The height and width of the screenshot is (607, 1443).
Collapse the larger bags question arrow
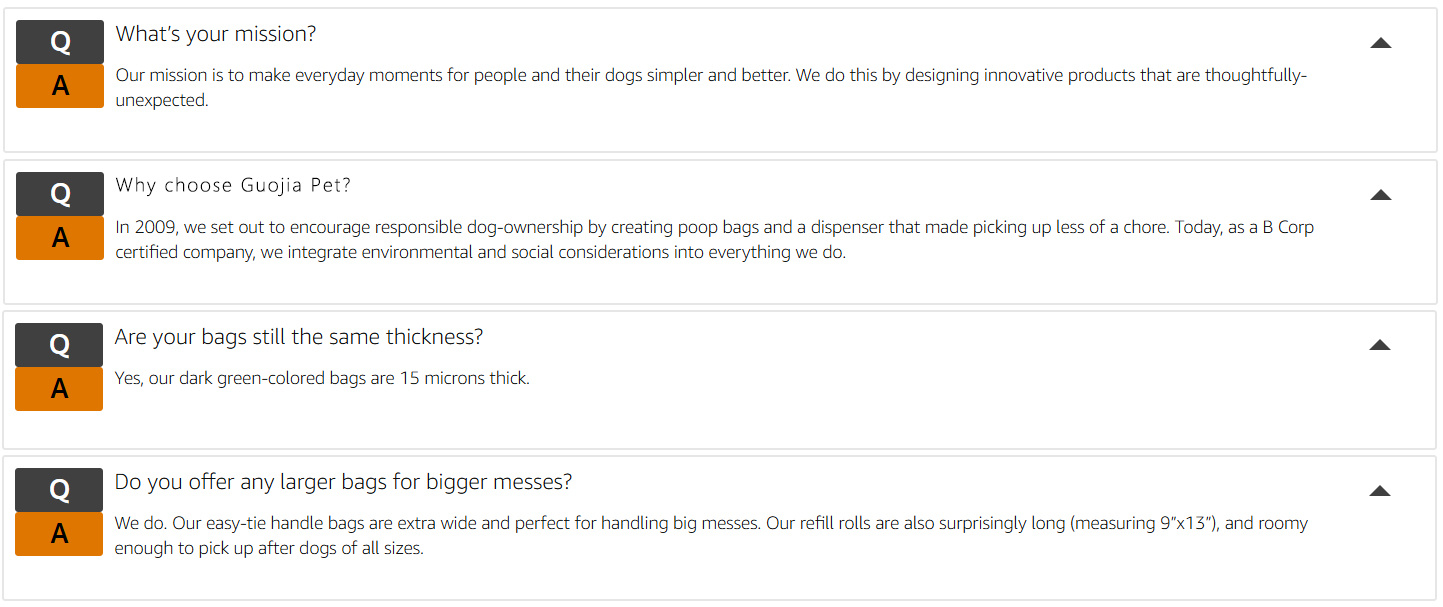[x=1380, y=491]
